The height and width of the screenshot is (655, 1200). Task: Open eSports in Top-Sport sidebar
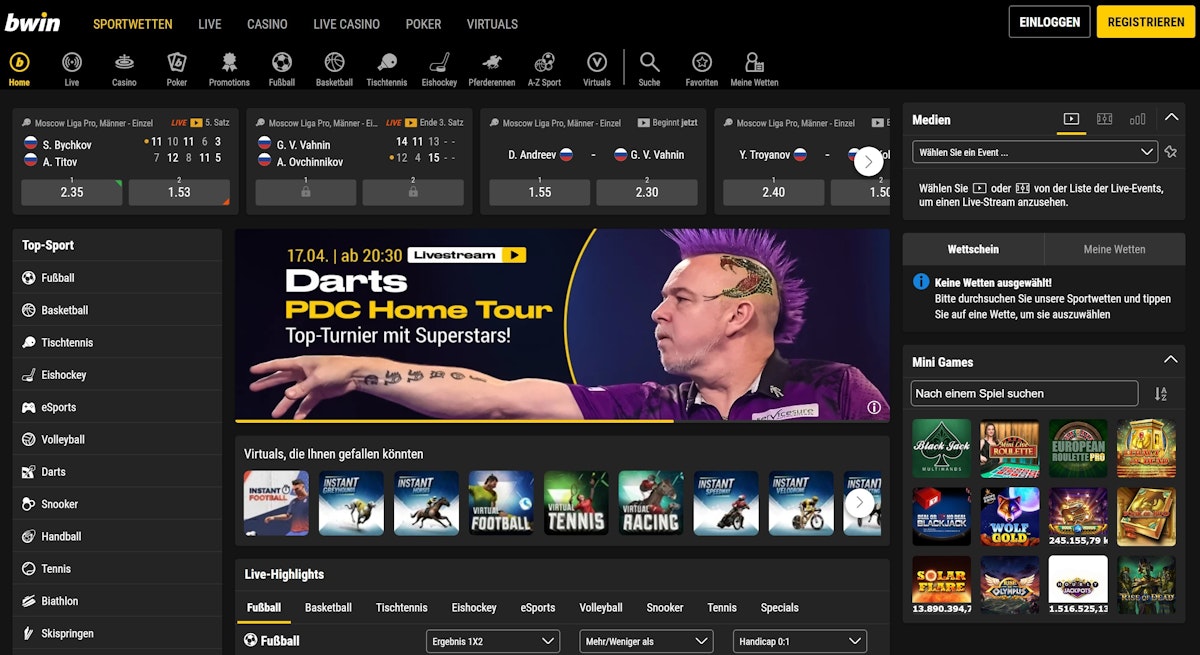117,407
